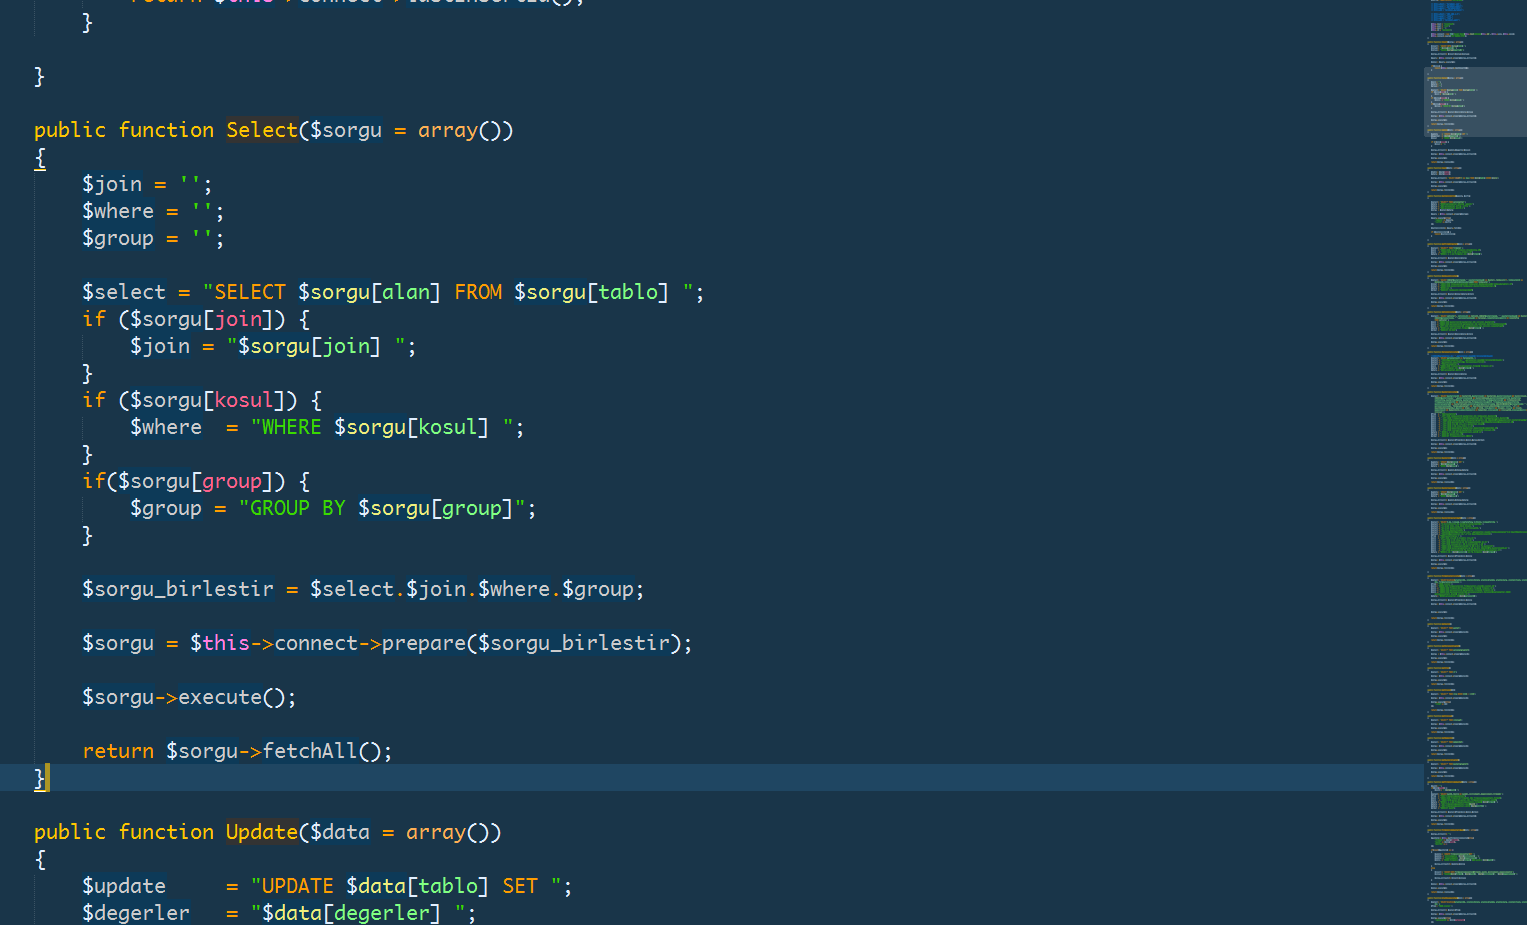This screenshot has height=925, width=1527.
Task: Click the Select function name
Action: click(x=261, y=130)
